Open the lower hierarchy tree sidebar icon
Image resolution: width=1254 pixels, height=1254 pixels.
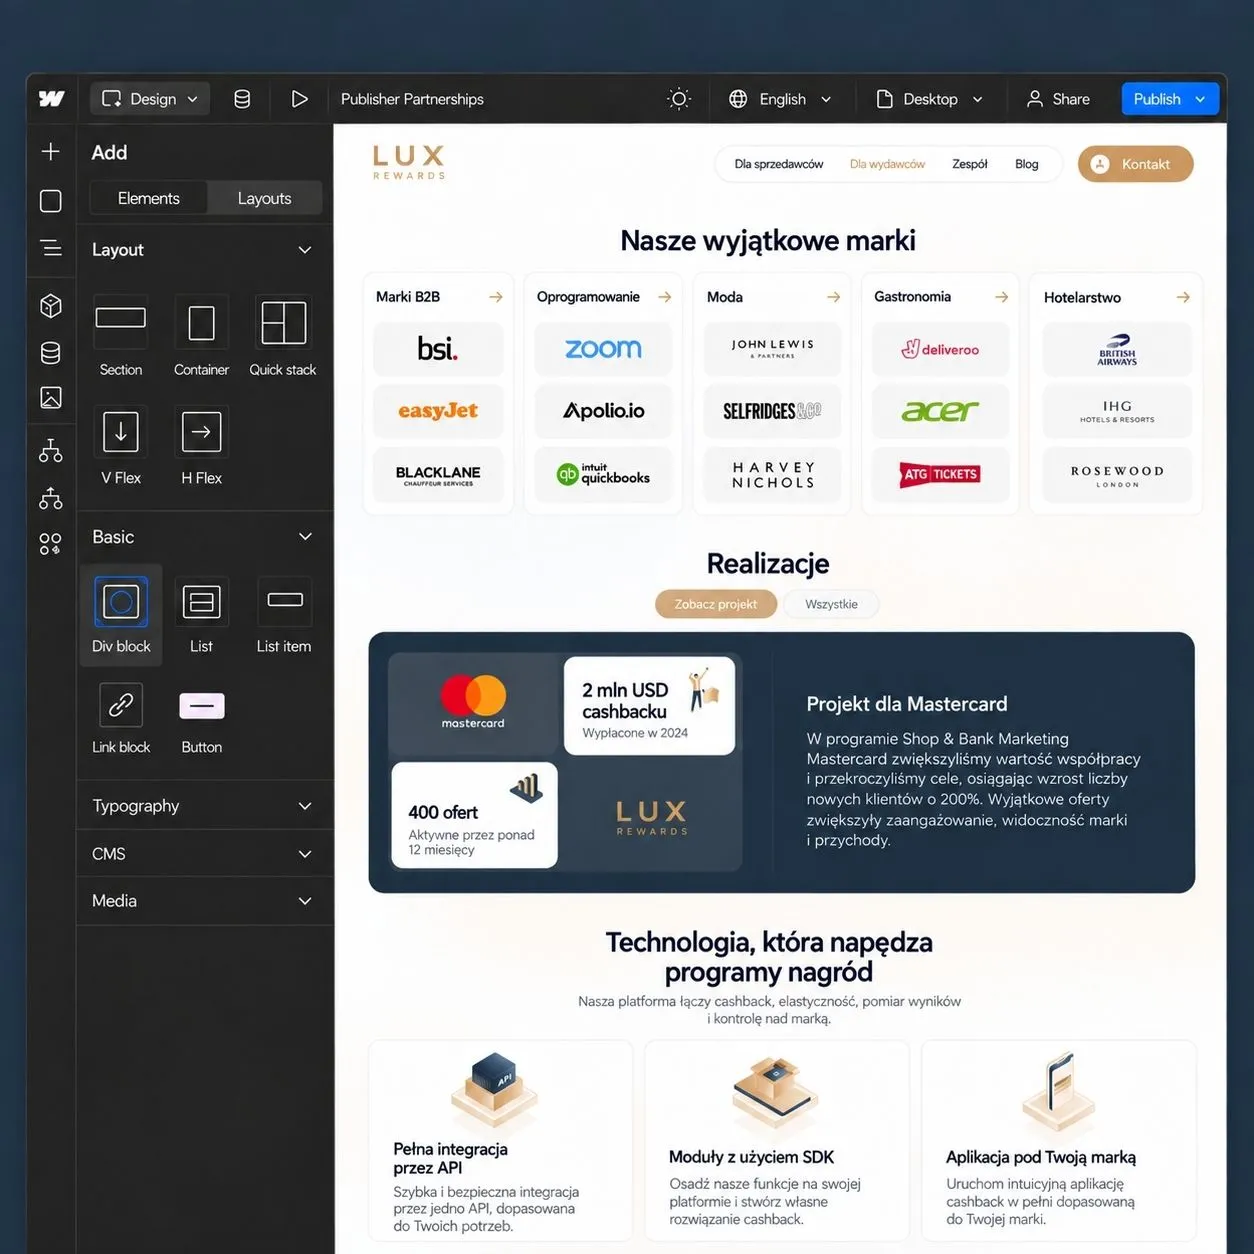pos(50,497)
